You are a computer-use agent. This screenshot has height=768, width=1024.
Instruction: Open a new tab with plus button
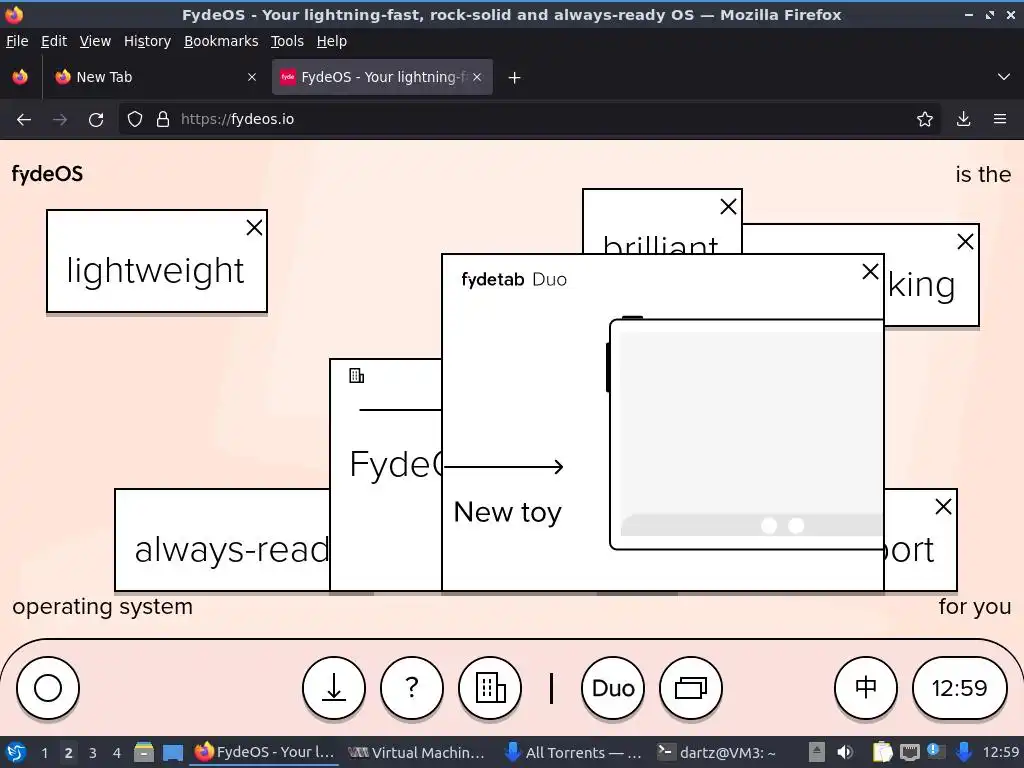(x=515, y=78)
